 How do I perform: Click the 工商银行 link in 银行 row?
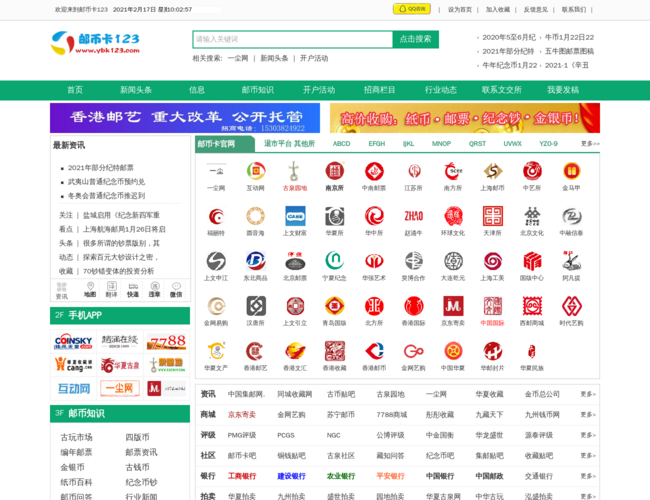click(242, 476)
